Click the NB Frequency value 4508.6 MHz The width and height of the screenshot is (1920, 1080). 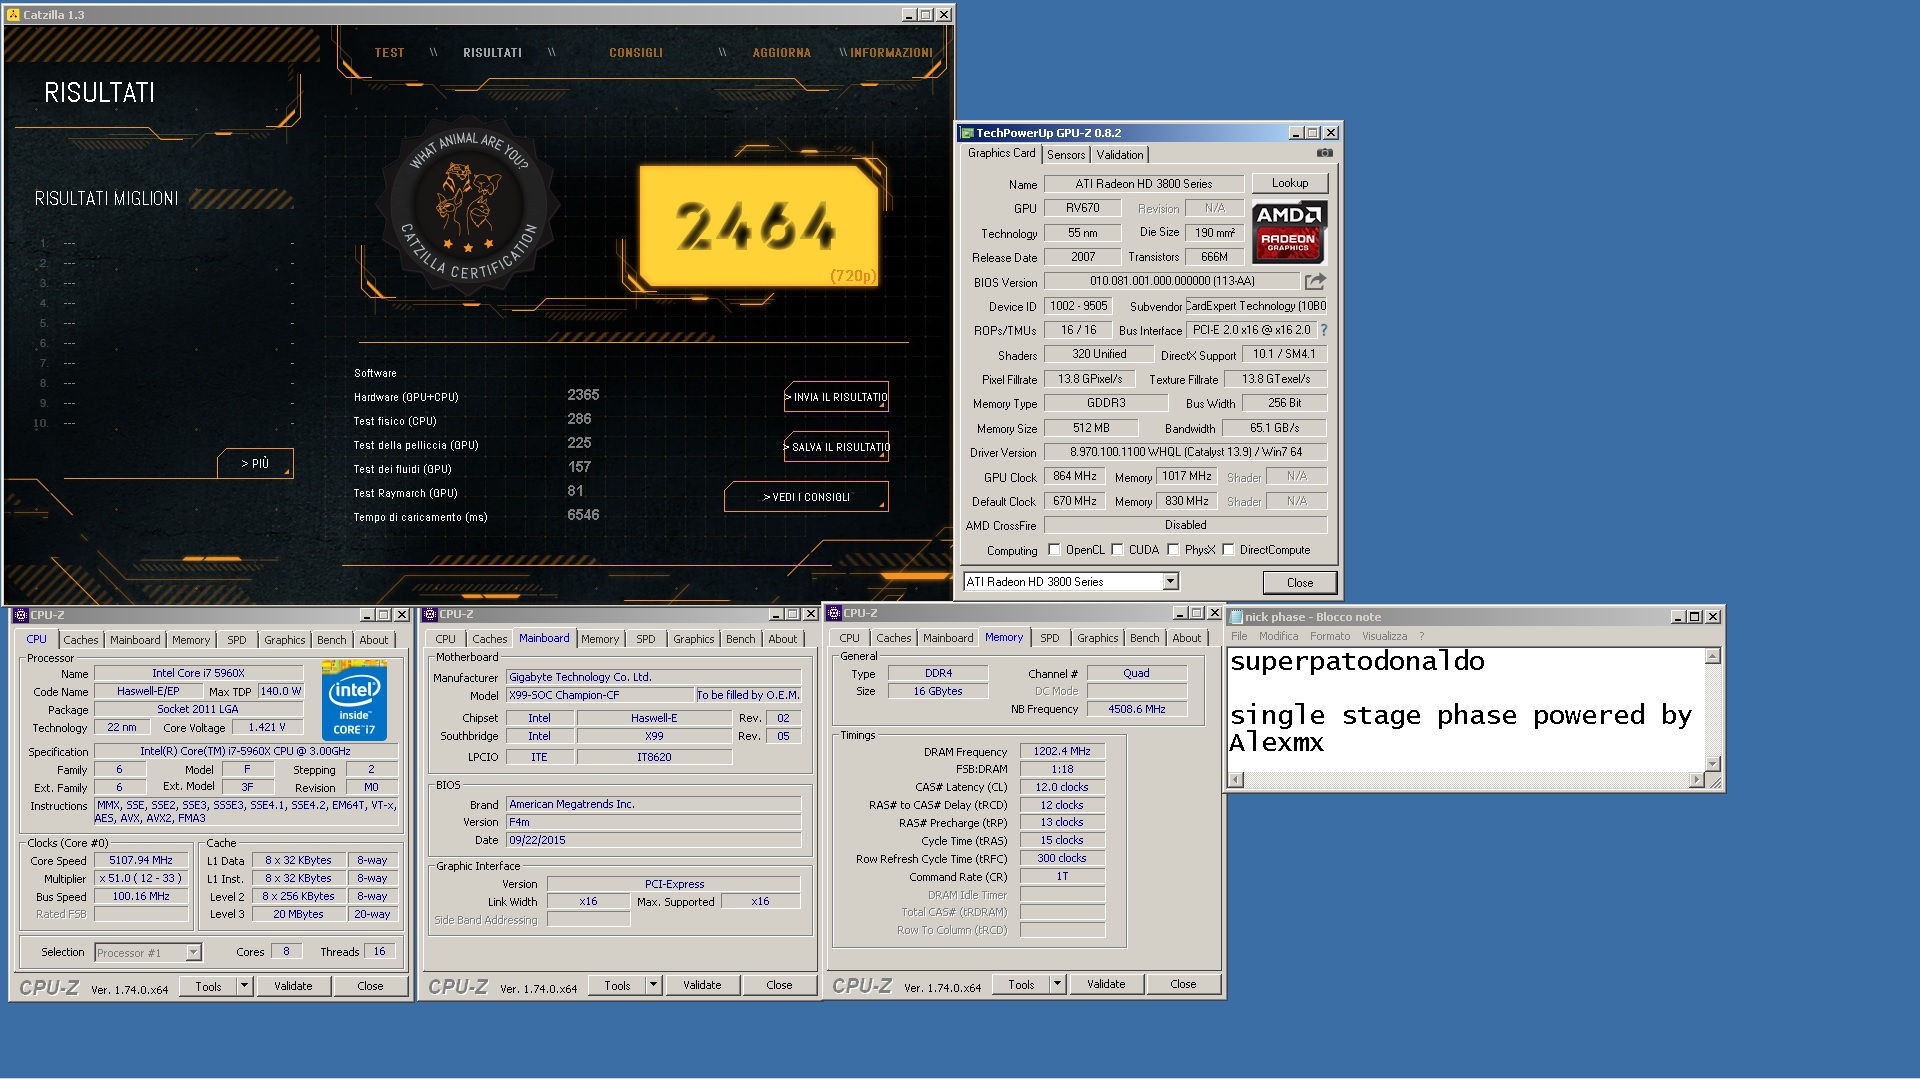(1136, 709)
